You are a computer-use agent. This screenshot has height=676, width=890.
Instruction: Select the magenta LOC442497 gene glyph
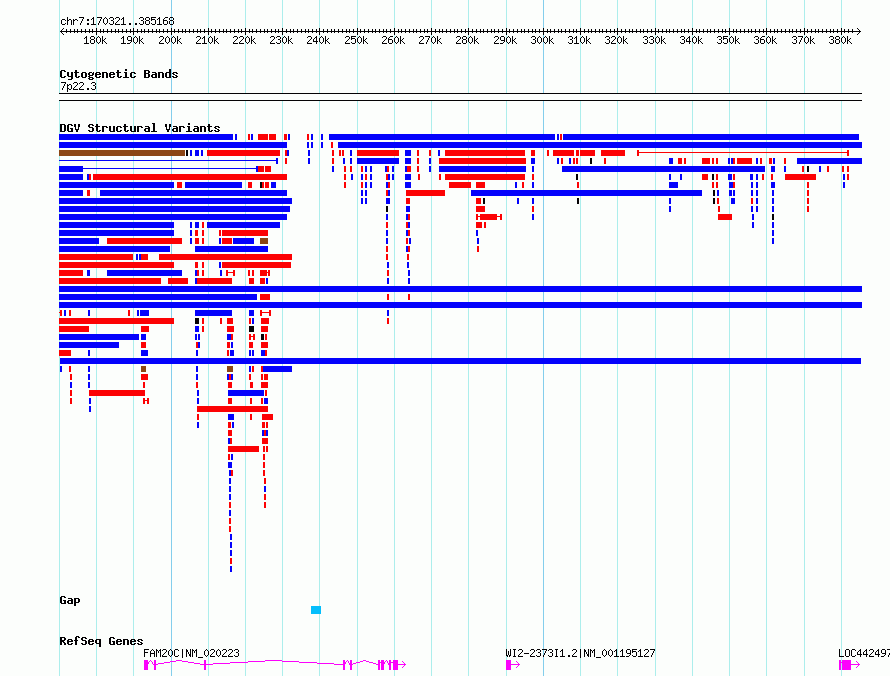pos(849,665)
